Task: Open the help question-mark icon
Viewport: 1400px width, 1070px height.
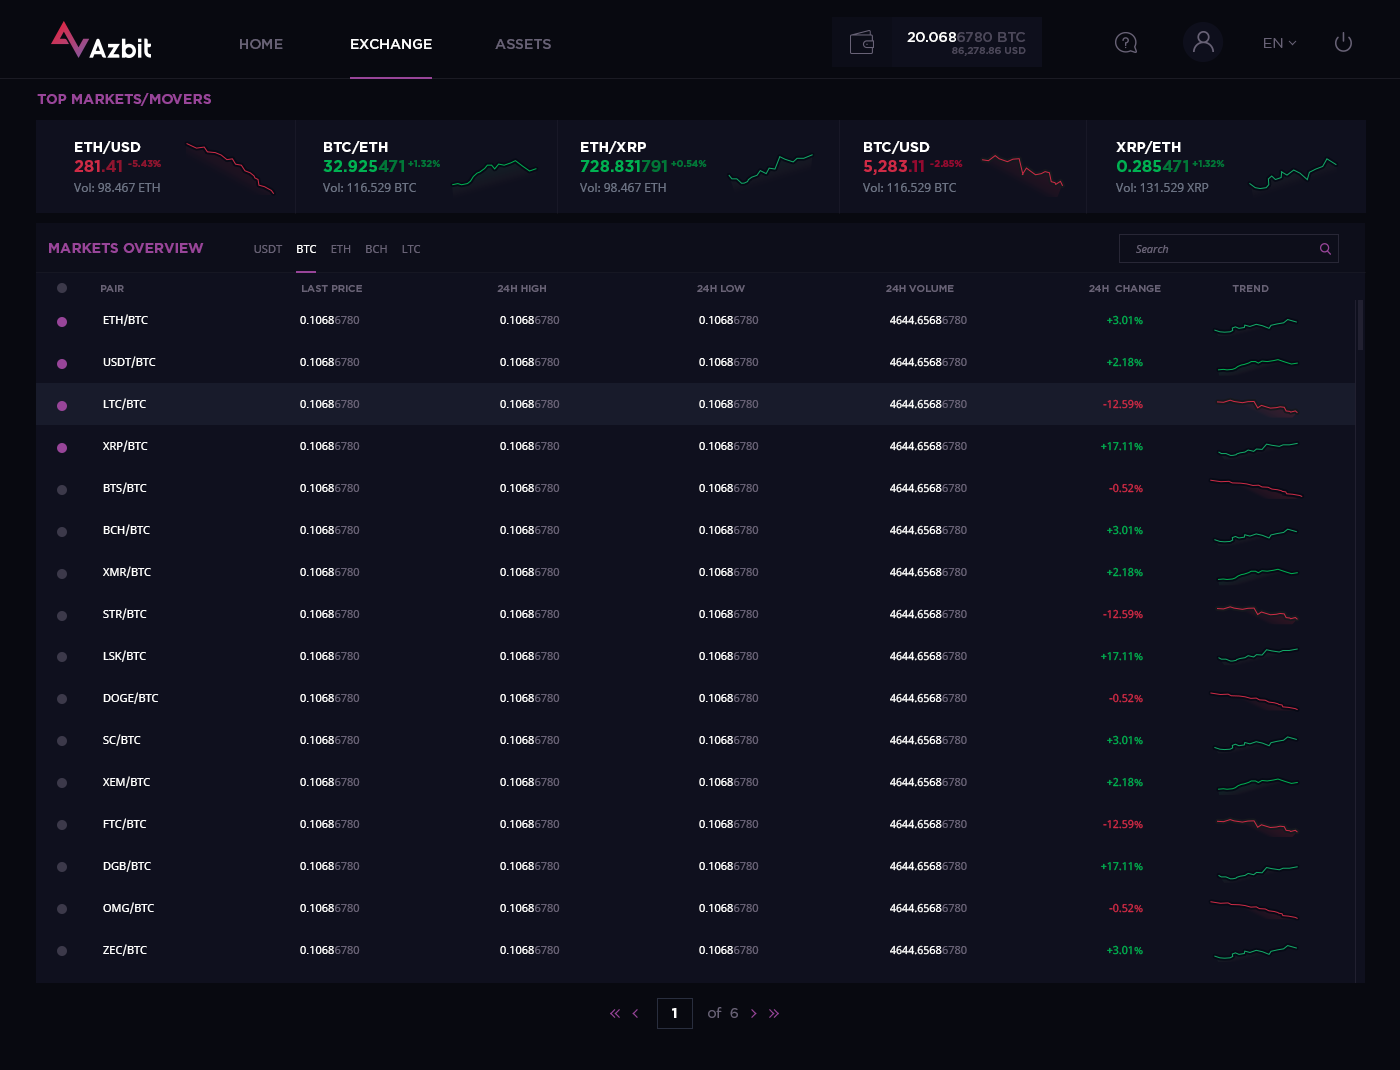Action: point(1126,43)
